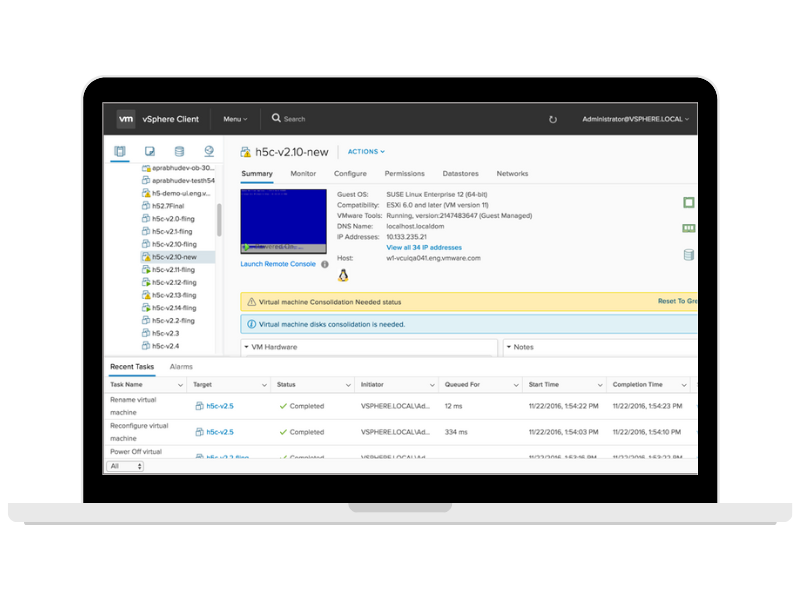Viewport: 800px width, 600px height.
Task: Click View all 34 IP addresses link
Action: tap(424, 247)
